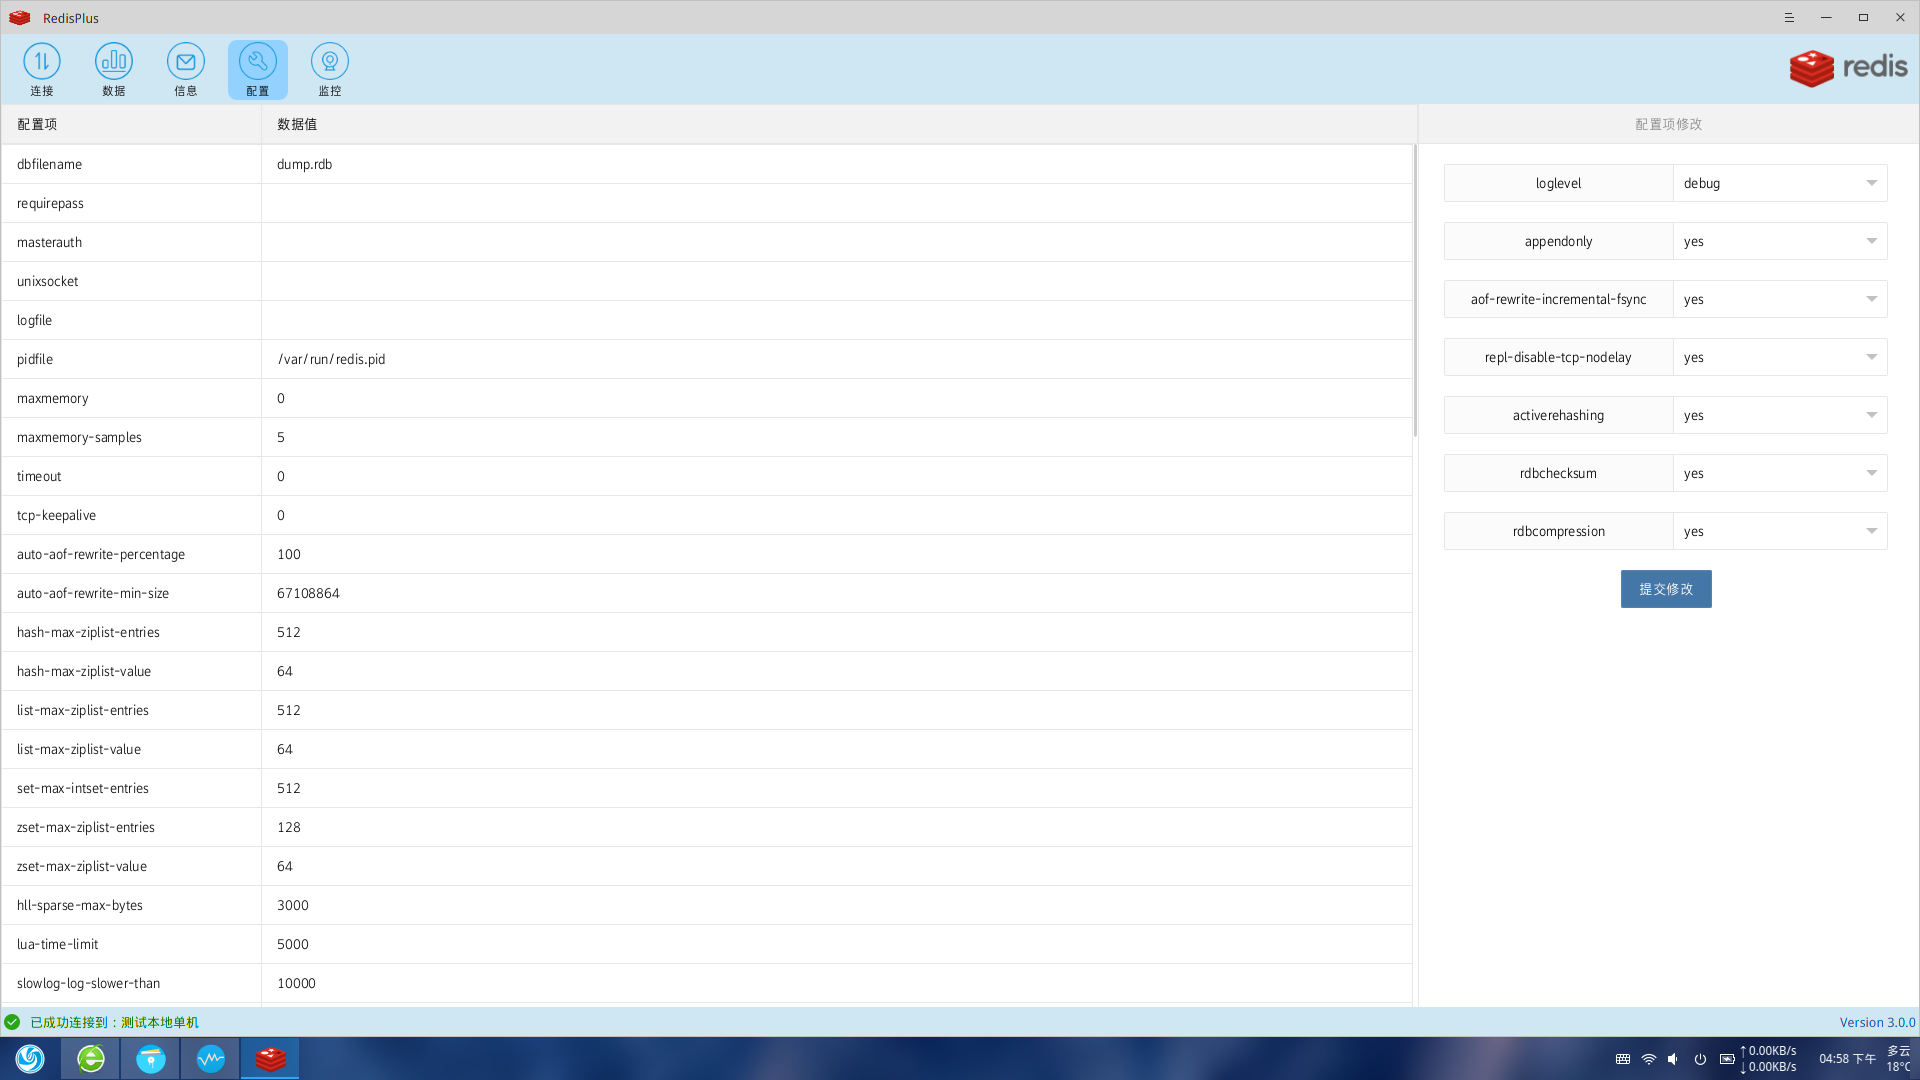The image size is (1920, 1080).
Task: Open the 连接 (connection) toolbar icon
Action: click(x=42, y=70)
